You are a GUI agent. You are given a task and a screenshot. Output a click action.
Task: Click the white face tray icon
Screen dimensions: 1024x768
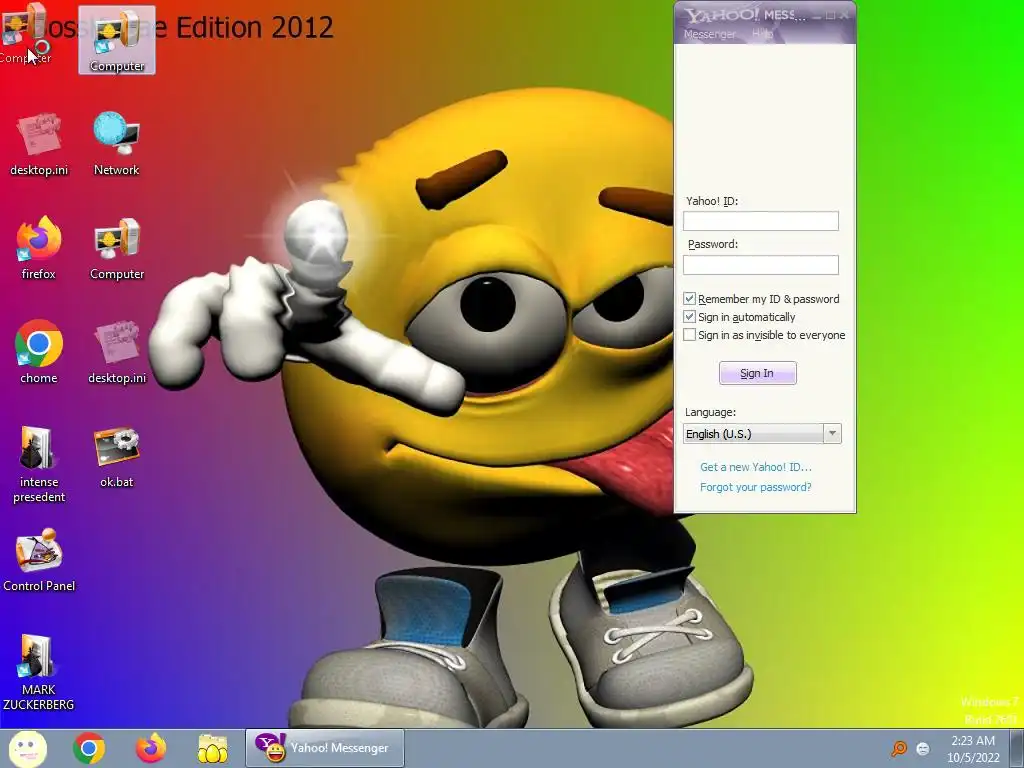click(923, 748)
